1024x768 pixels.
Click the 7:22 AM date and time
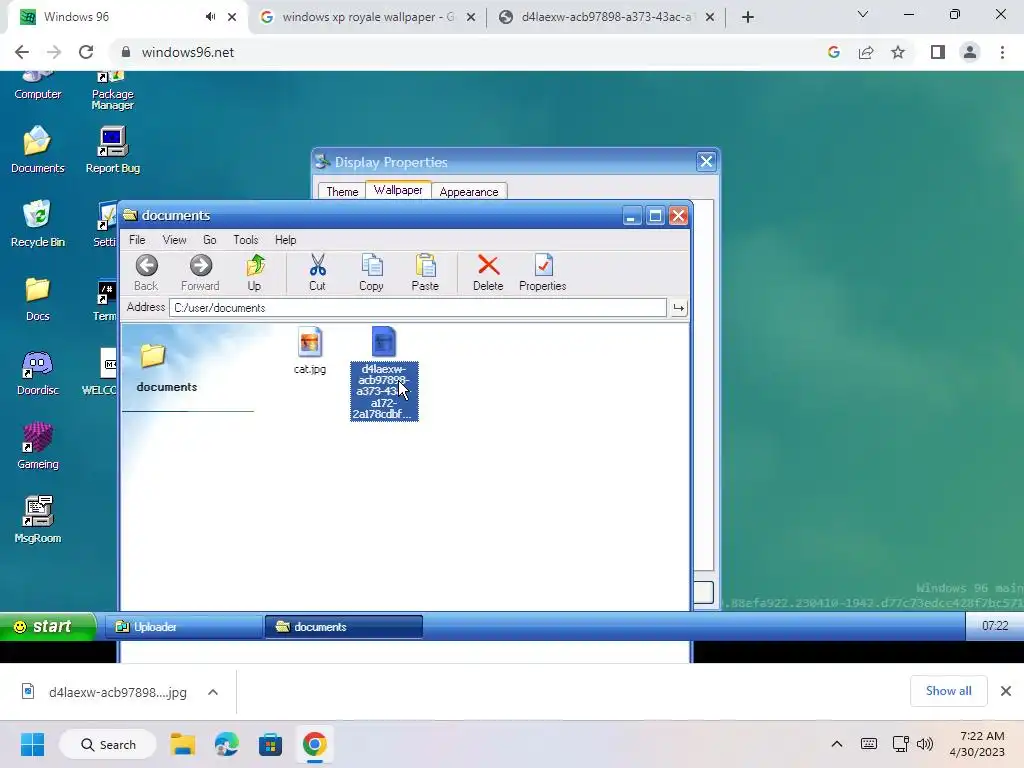click(977, 744)
